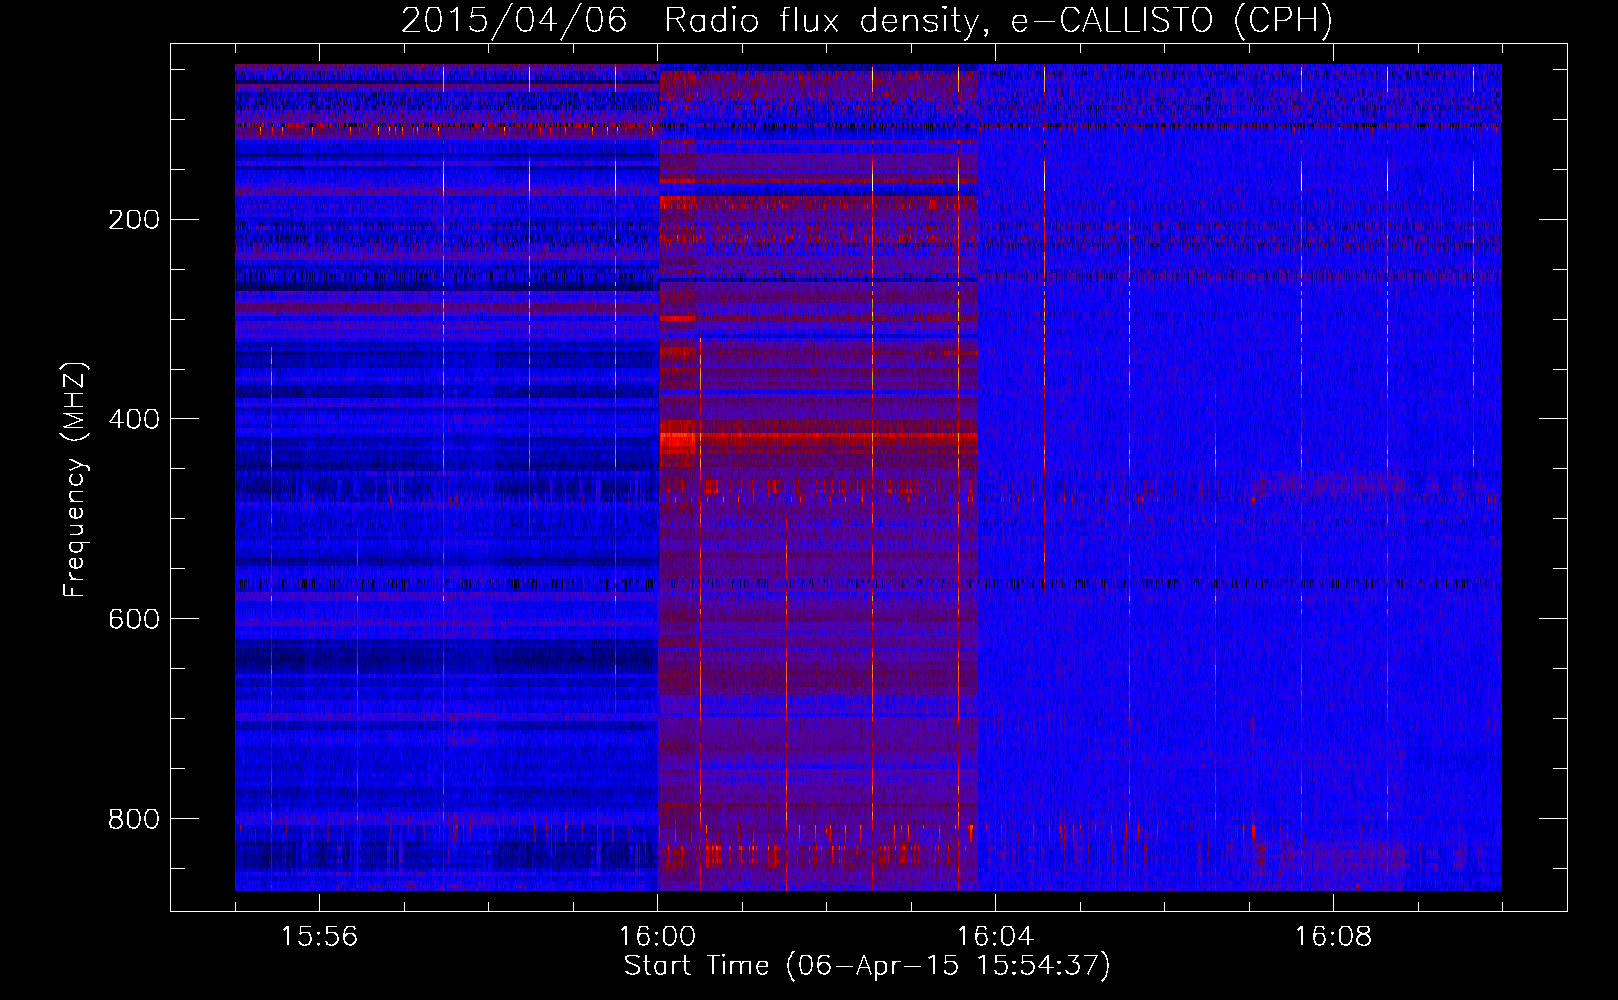Click the 'Frequency (MHZ)' vertical axis label
This screenshot has height=1000, width=1618.
[x=76, y=480]
